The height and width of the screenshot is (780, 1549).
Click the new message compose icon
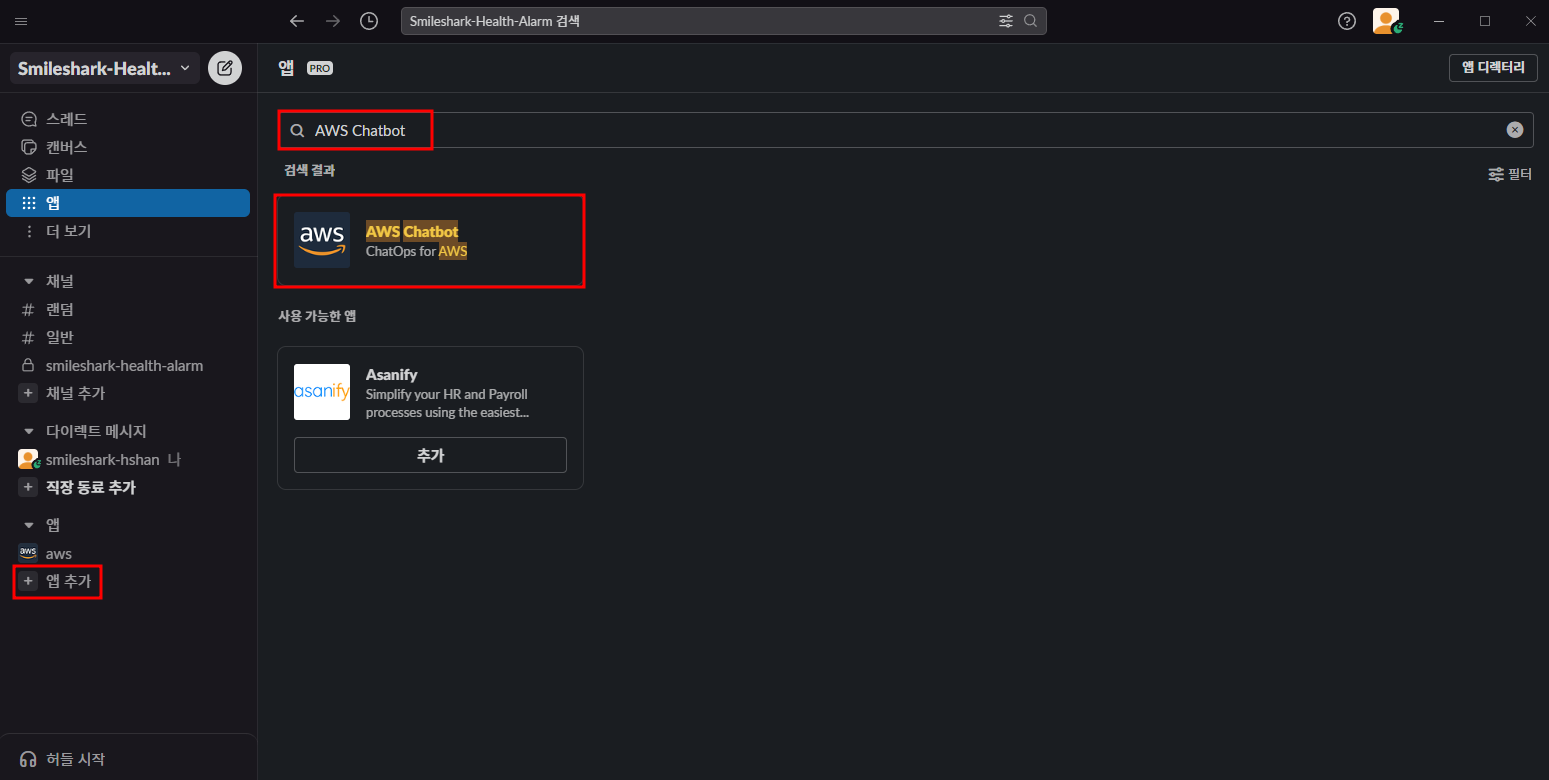click(225, 68)
